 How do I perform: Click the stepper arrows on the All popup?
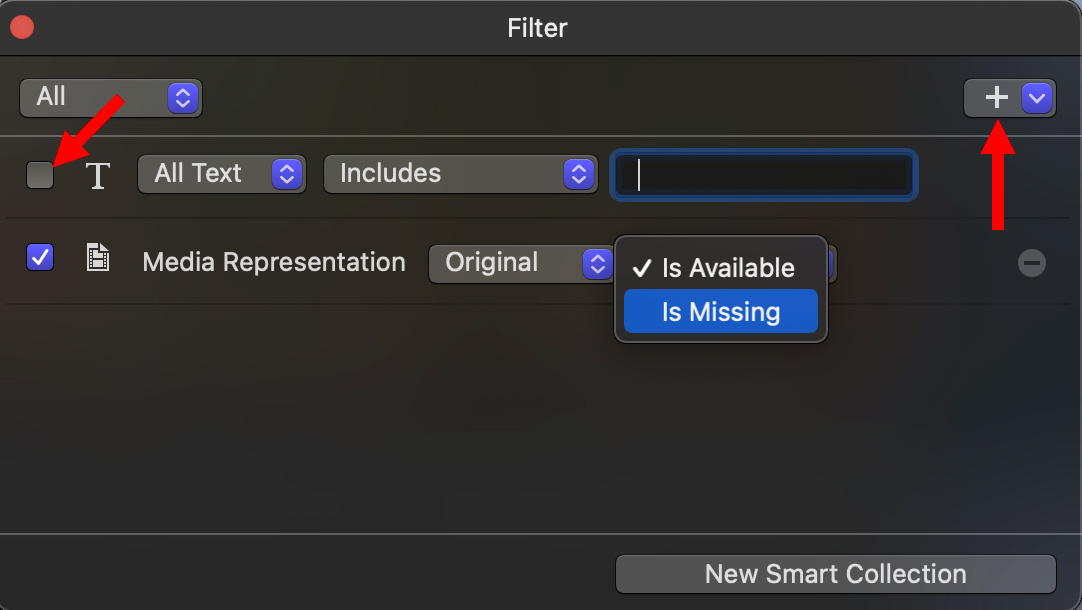click(183, 98)
